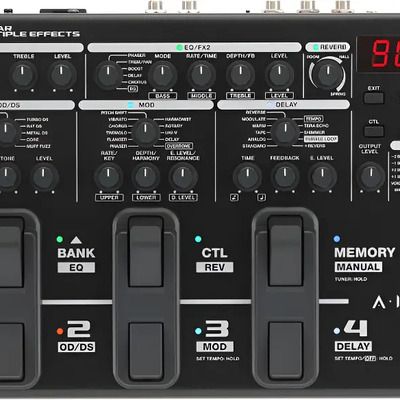This screenshot has height=400, width=400.
Task: Click the TURBO DS overdrive type label
Action: click(37, 120)
